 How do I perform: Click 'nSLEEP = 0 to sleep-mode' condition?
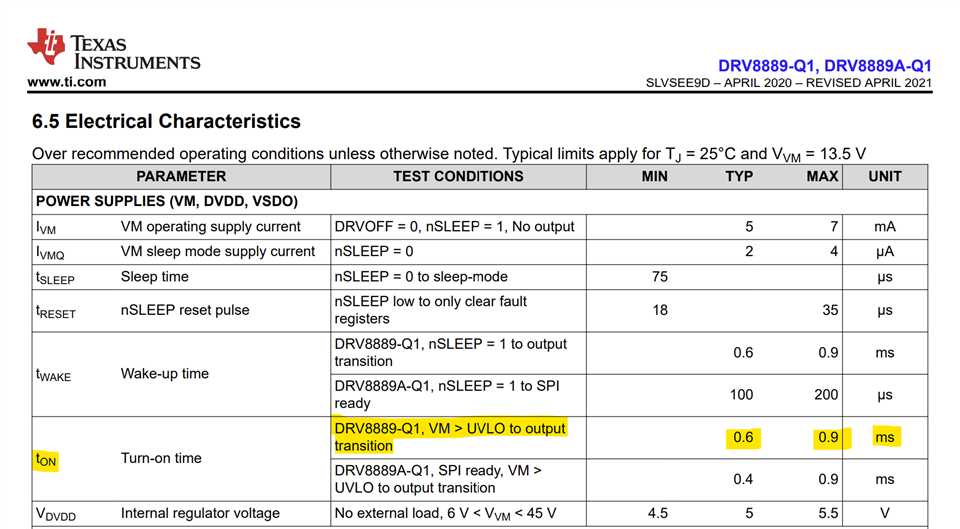click(x=421, y=276)
